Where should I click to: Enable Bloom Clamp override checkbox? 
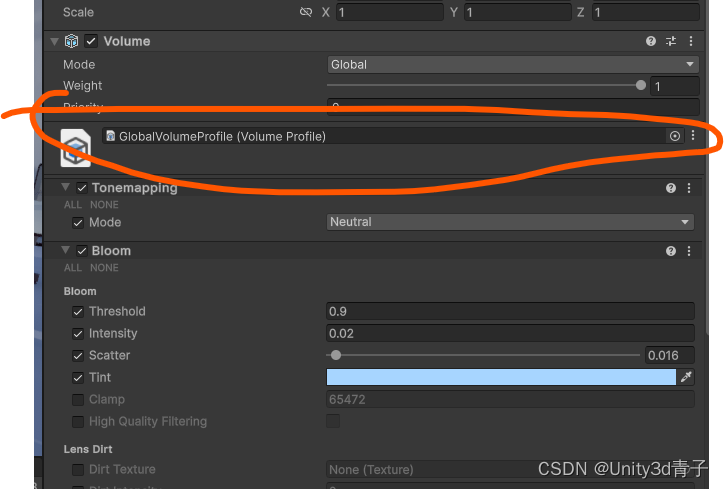click(x=78, y=399)
